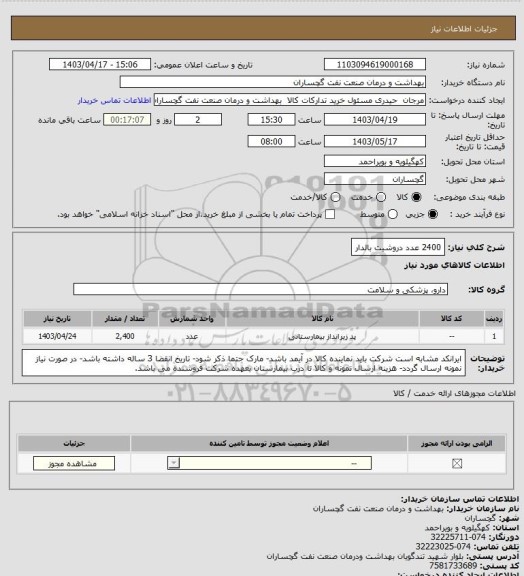This screenshot has width=524, height=576.
Task: Toggle the mandatory permit checkbox icon
Action: [457, 464]
